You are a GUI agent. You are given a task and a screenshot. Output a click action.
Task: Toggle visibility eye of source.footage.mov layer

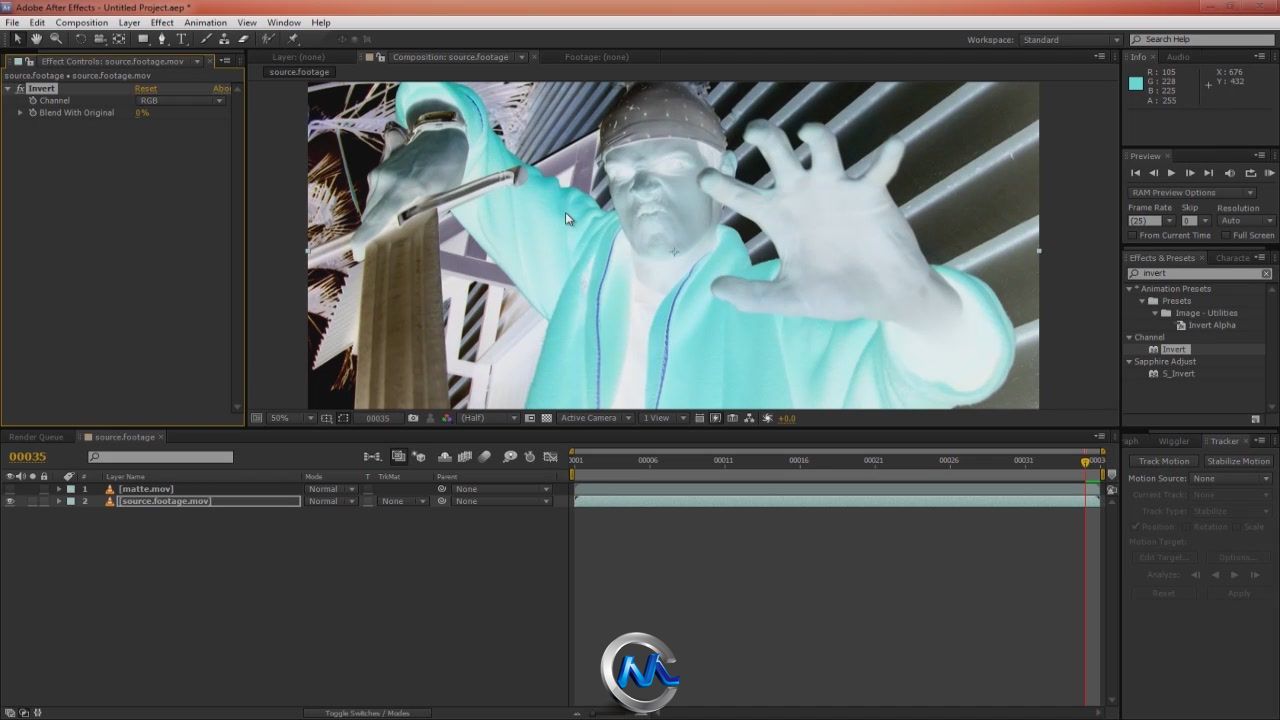(10, 501)
